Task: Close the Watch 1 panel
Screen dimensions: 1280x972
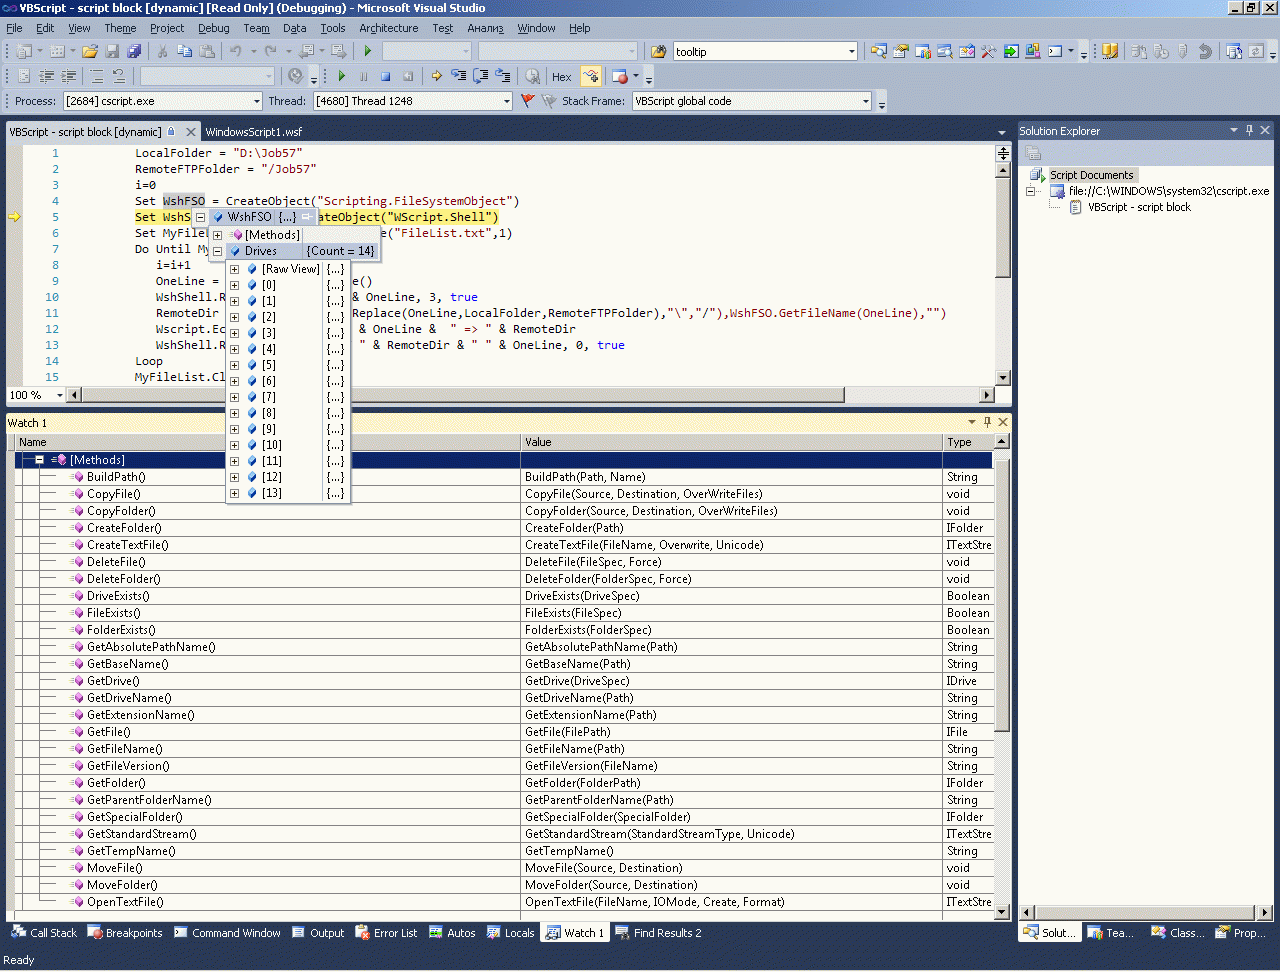Action: [1003, 422]
